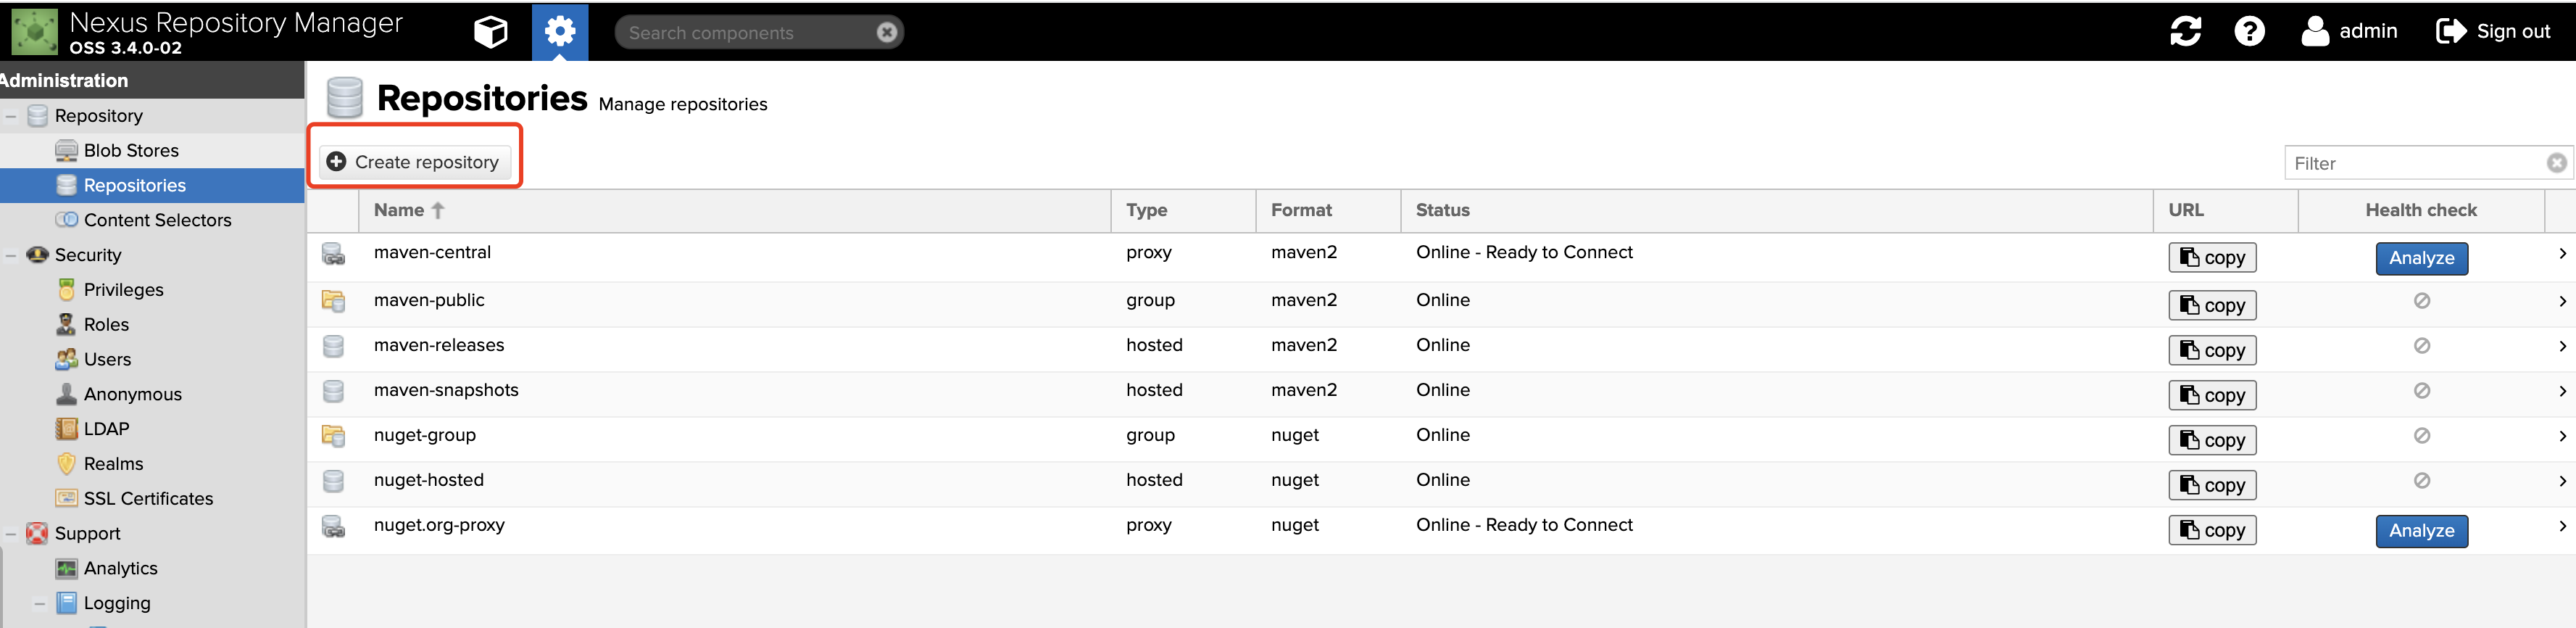Open Anonymous settings
This screenshot has width=2576, height=628.
click(x=132, y=394)
